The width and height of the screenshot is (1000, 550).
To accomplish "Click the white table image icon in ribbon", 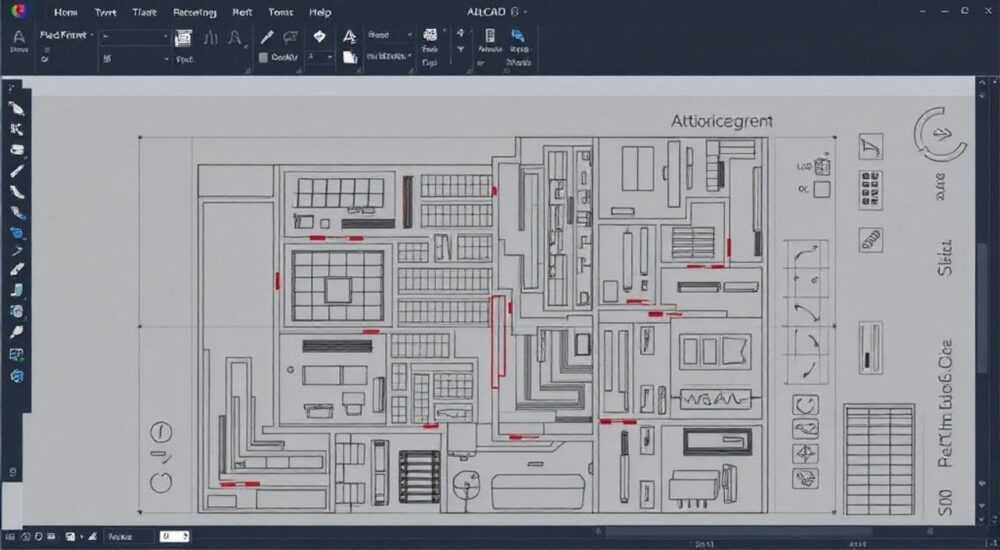I will [x=184, y=38].
